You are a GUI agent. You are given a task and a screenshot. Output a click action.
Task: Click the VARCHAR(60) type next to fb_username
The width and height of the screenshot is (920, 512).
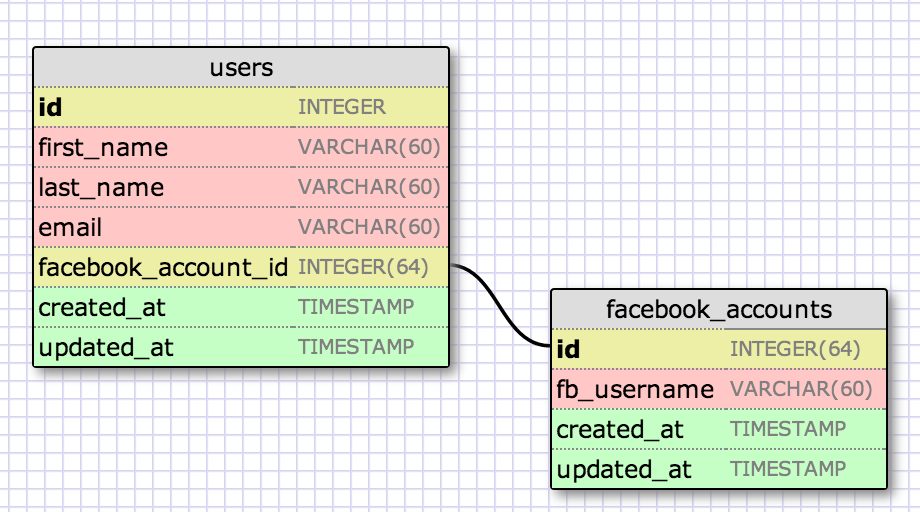(x=801, y=389)
